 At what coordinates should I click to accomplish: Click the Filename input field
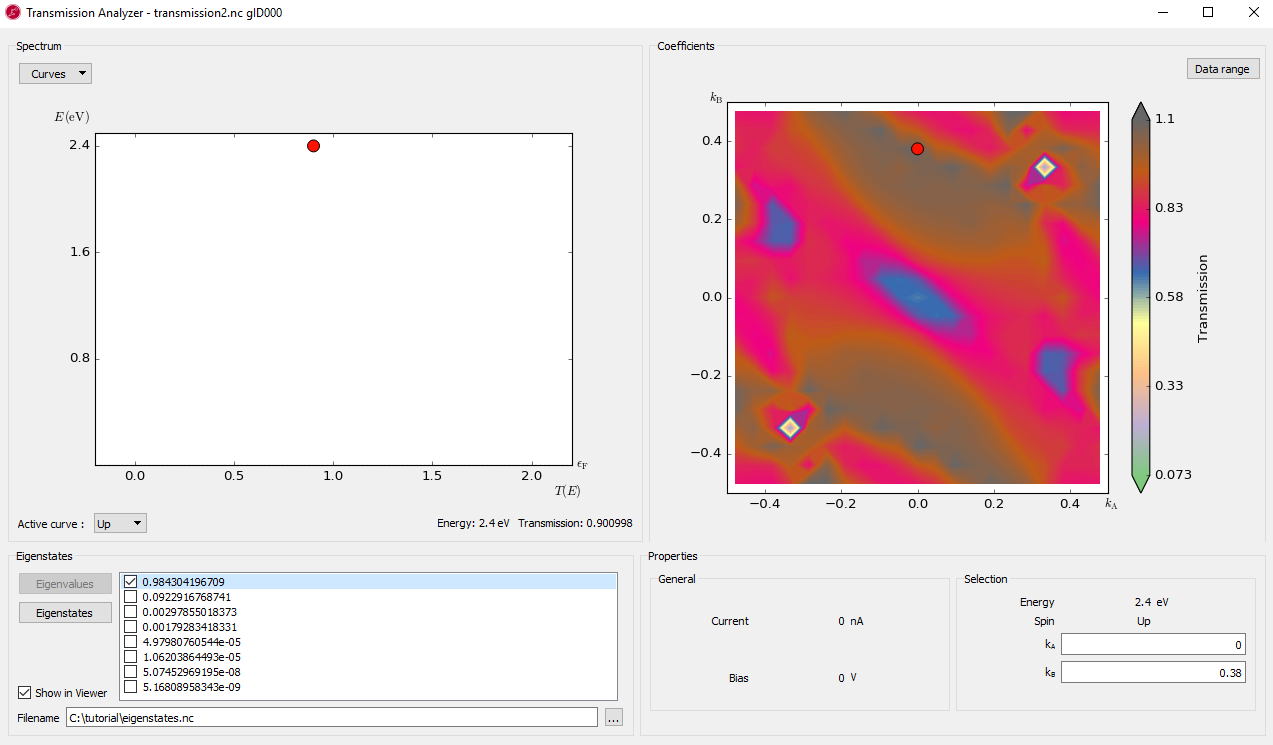332,717
